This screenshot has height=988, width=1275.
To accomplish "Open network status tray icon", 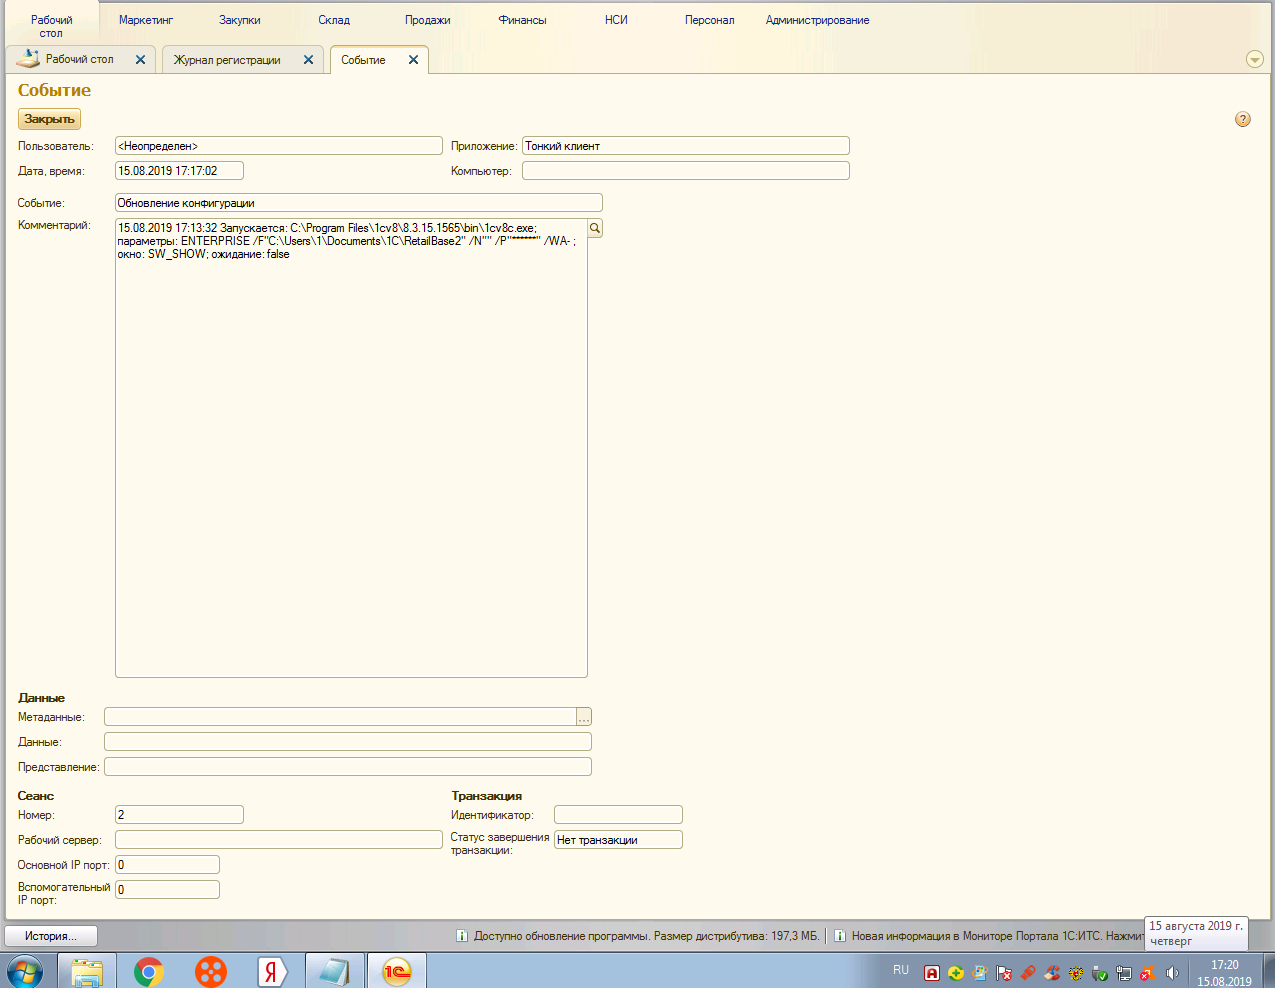I will click(1124, 973).
